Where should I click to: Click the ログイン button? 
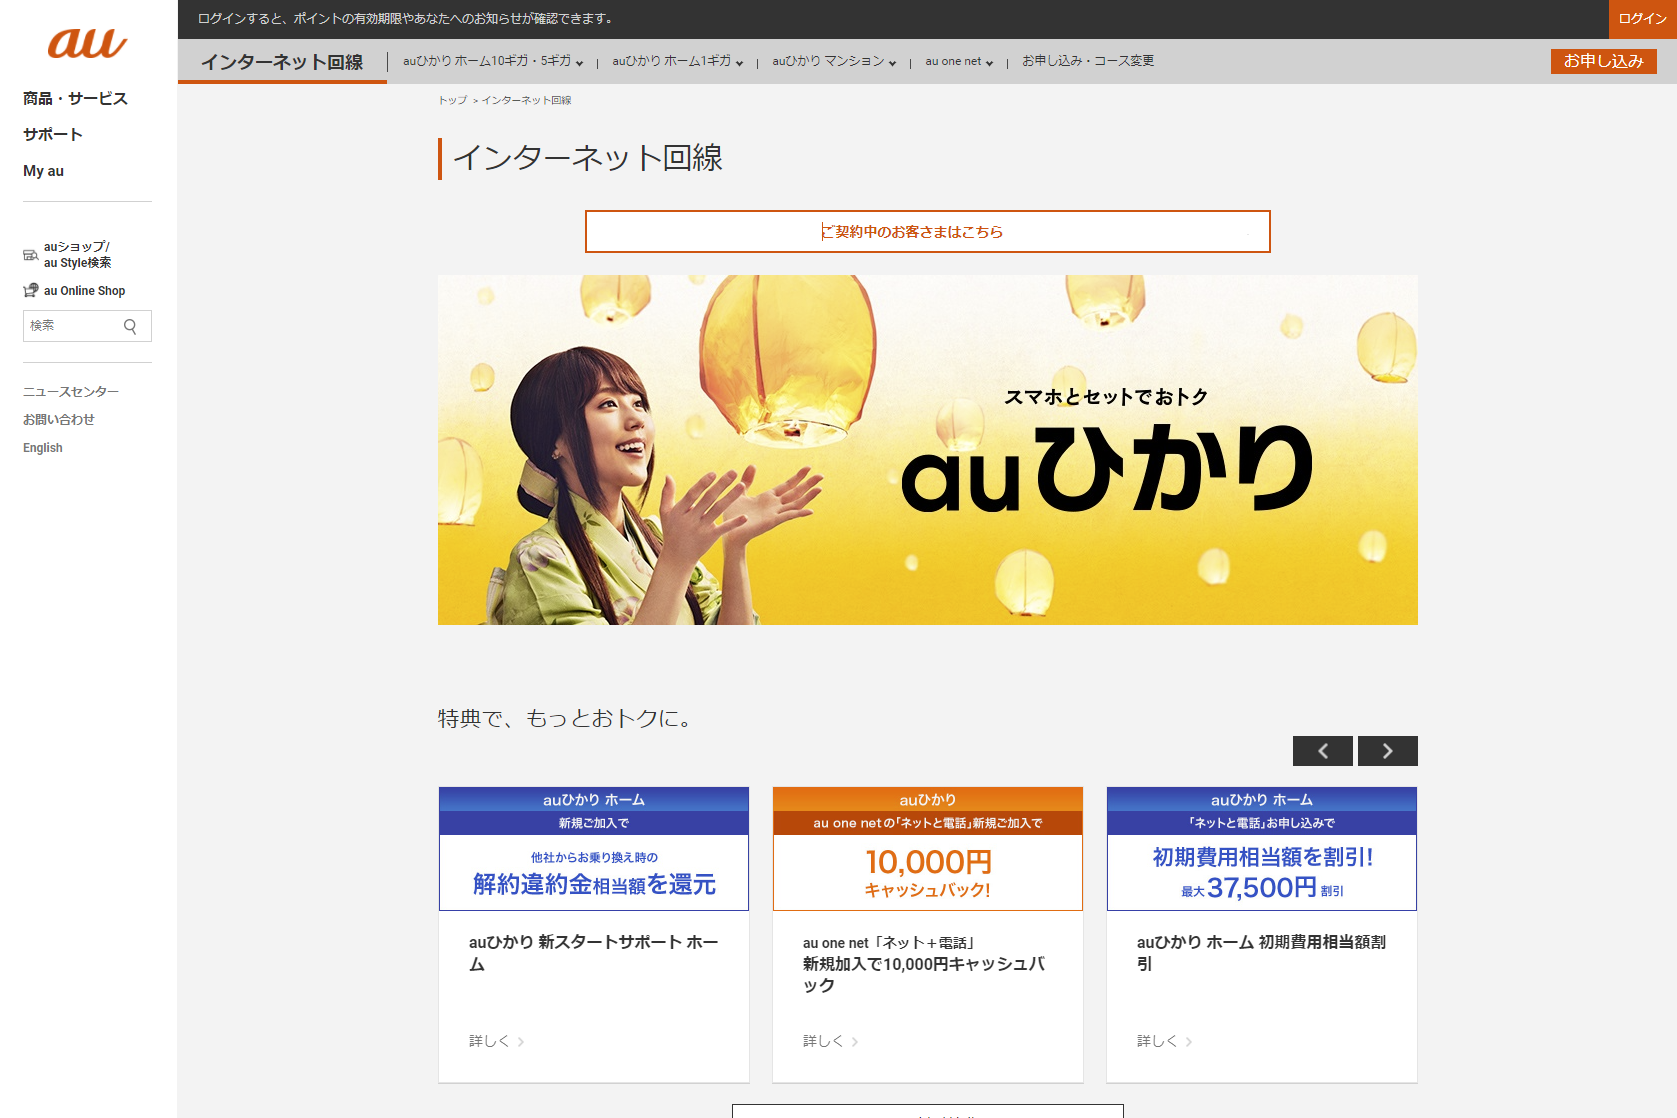click(x=1642, y=19)
